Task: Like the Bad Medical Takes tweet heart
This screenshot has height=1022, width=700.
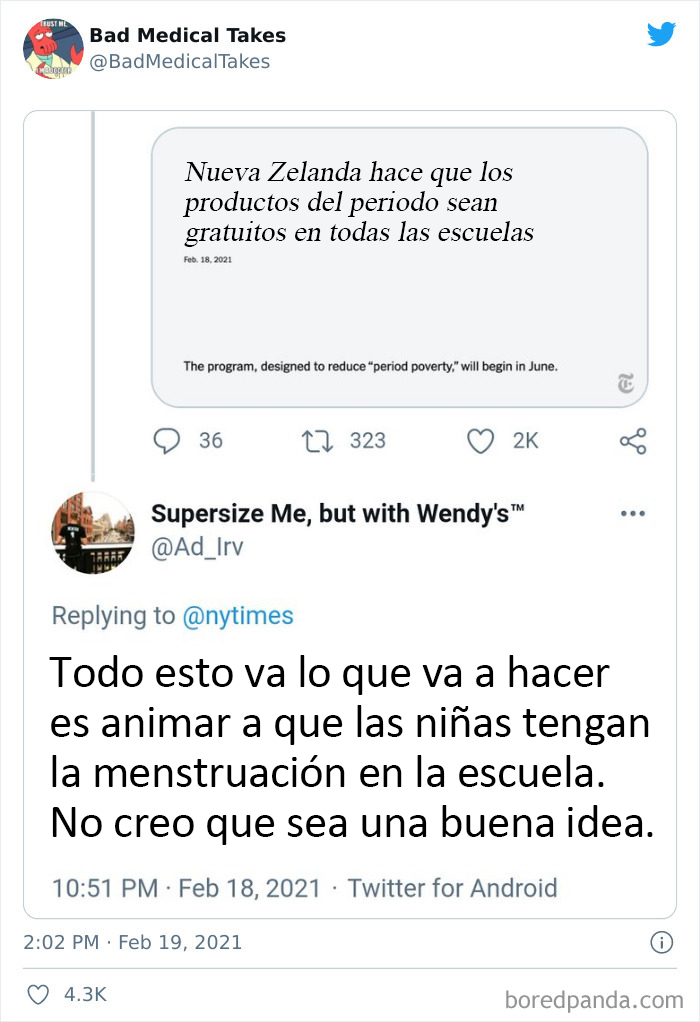Action: tap(38, 995)
